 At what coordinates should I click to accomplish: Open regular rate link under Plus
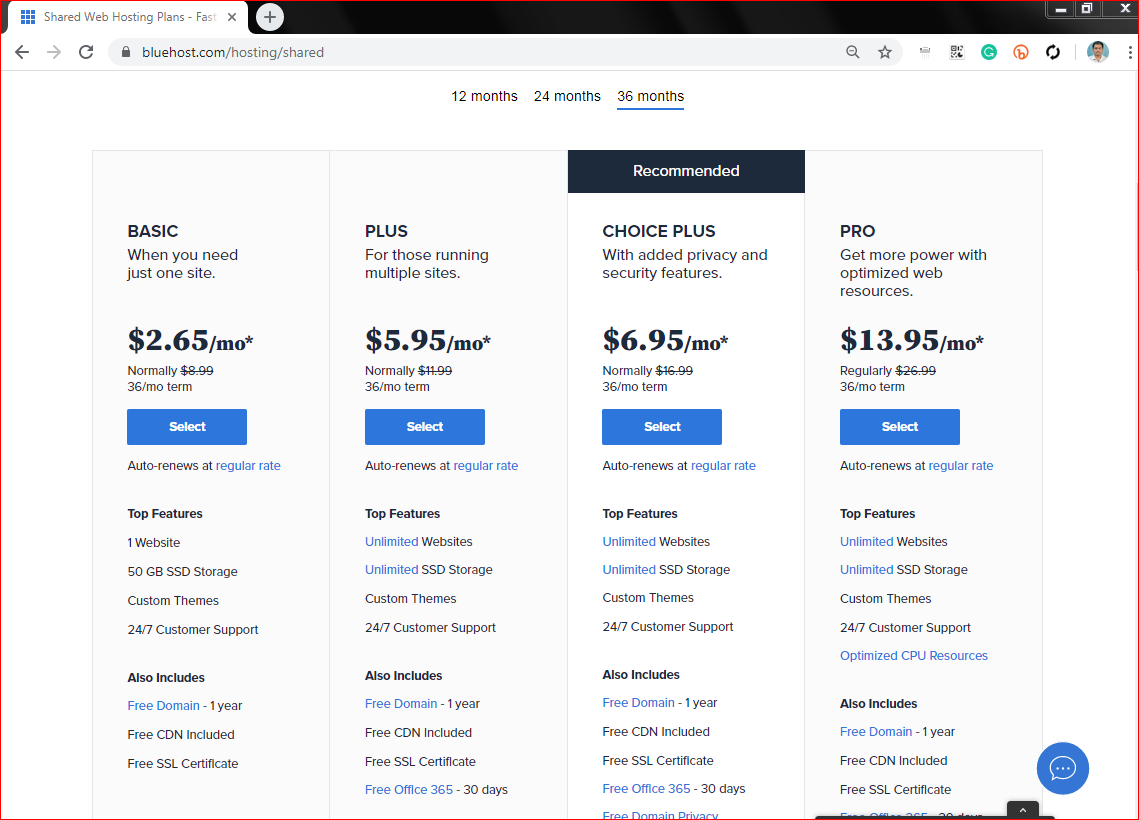[485, 466]
